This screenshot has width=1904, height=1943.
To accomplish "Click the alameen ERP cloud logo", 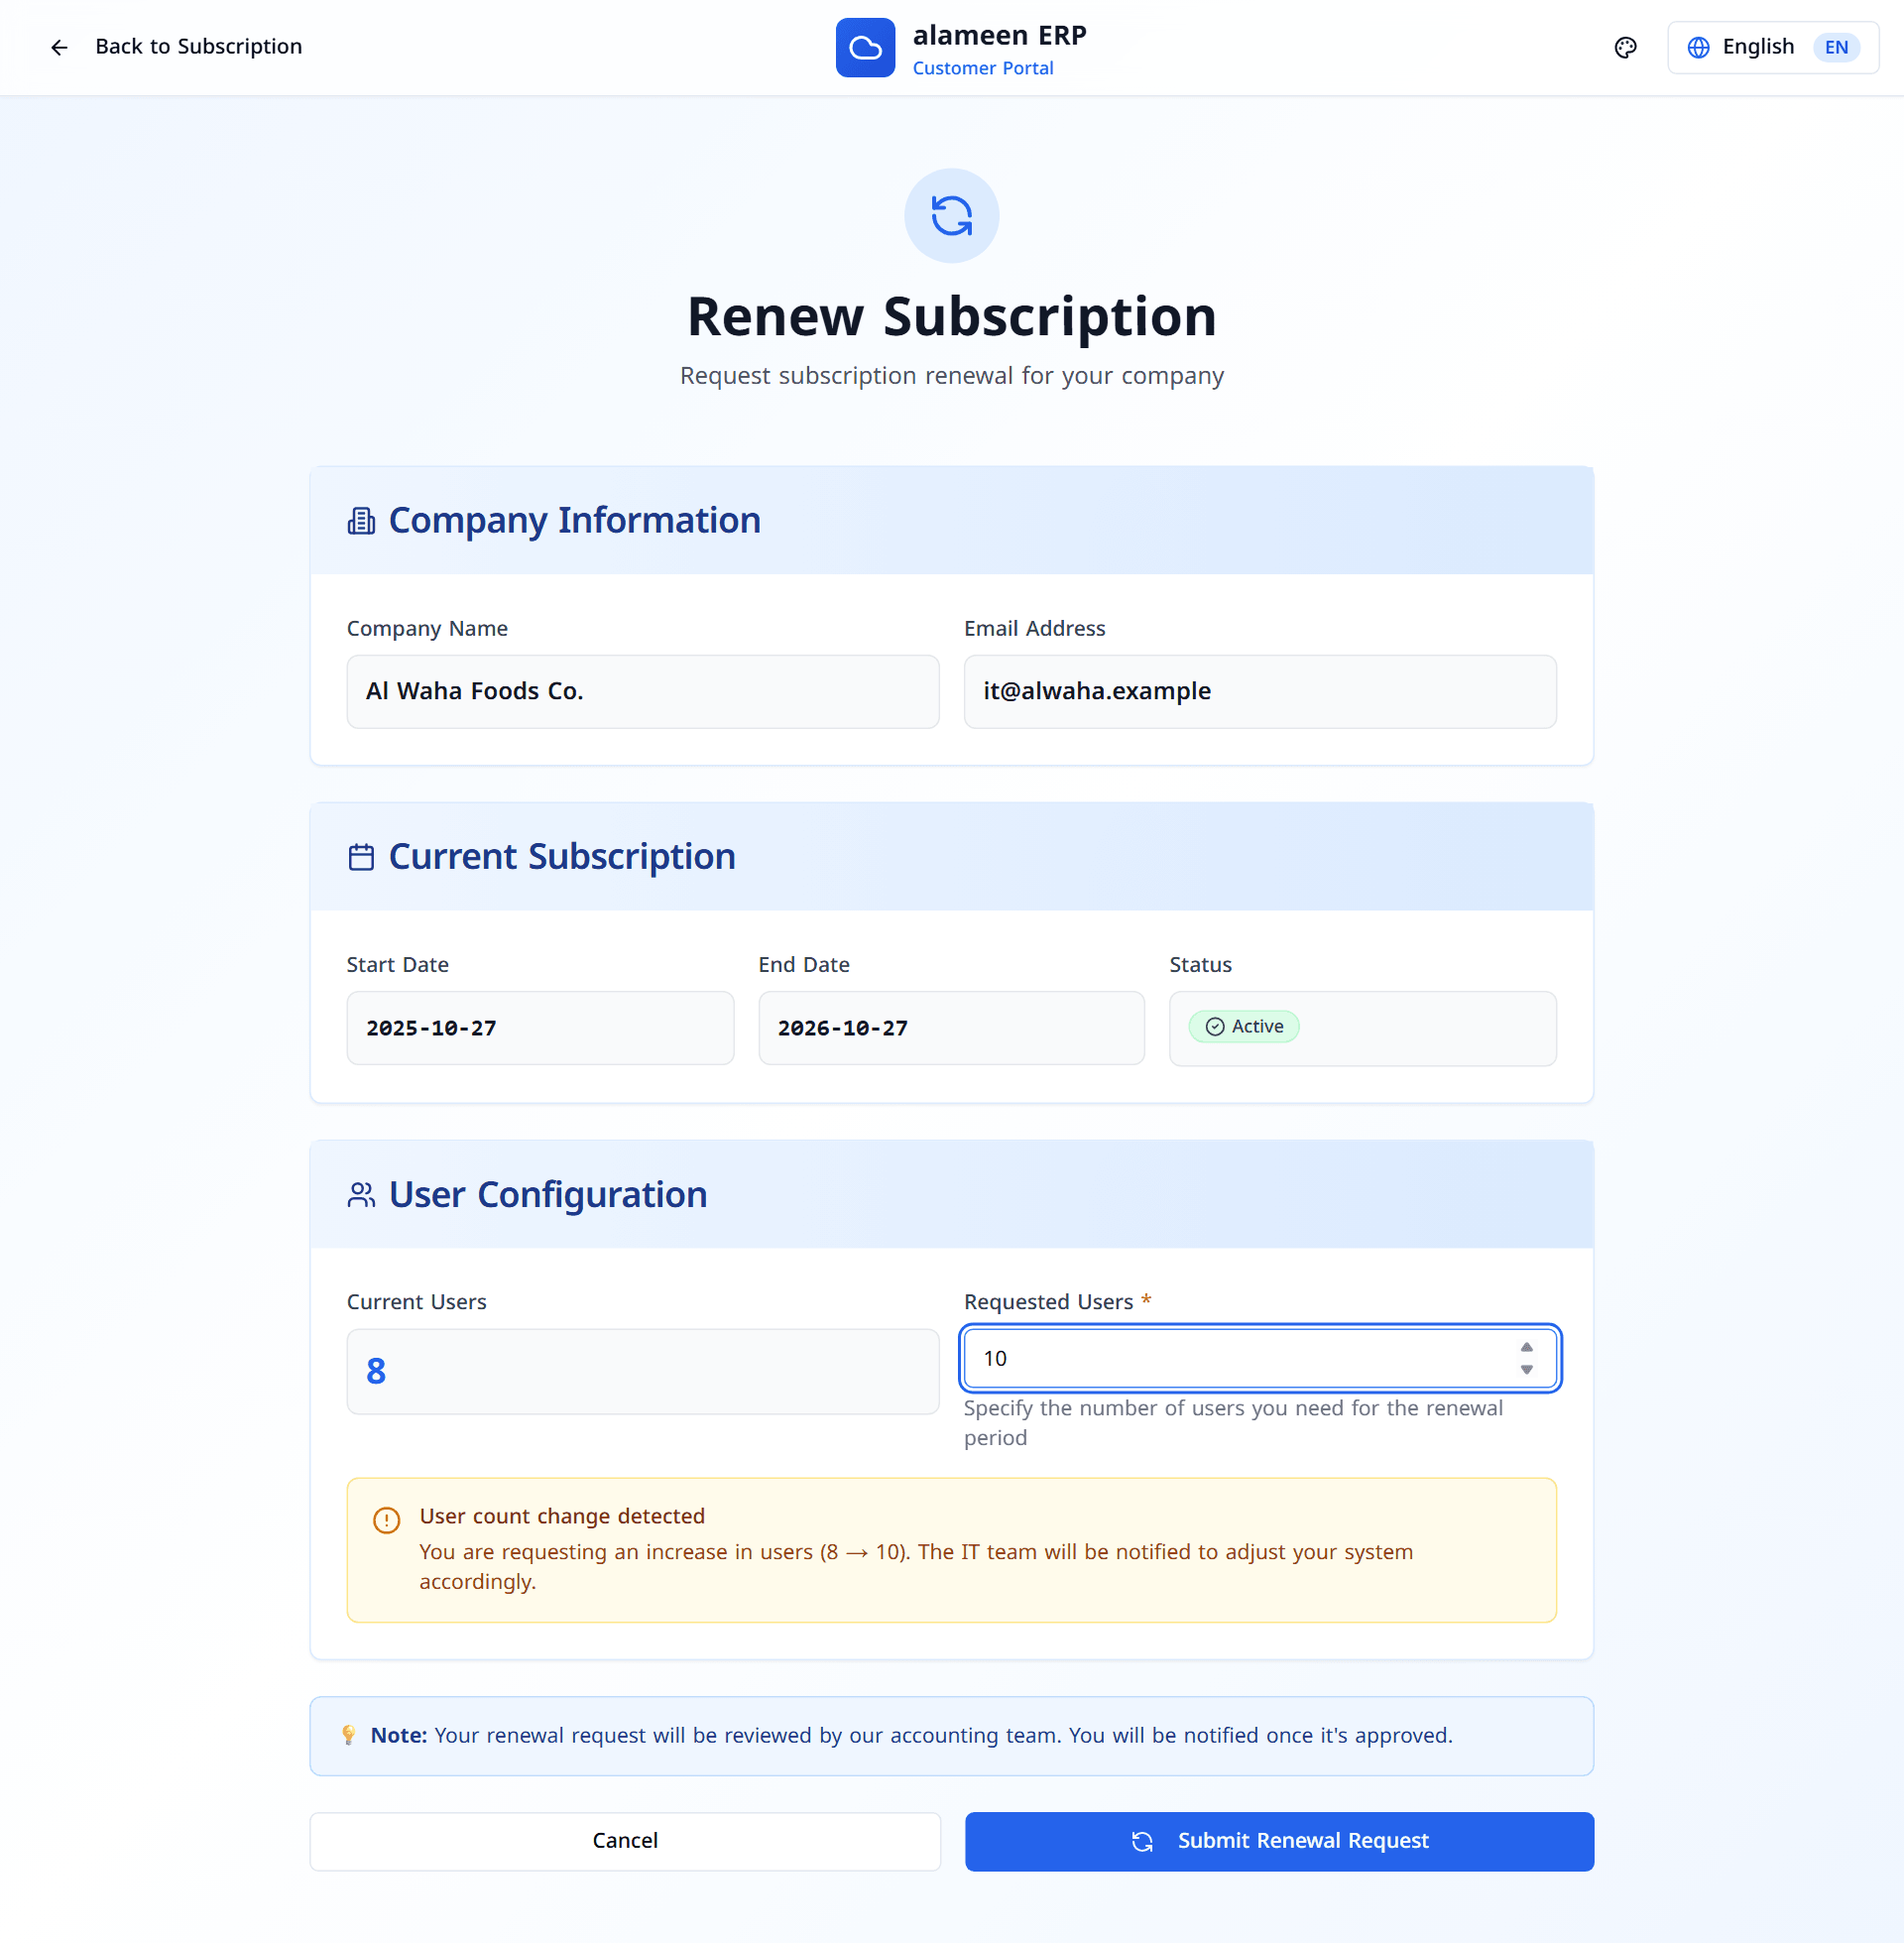I will click(x=865, y=47).
